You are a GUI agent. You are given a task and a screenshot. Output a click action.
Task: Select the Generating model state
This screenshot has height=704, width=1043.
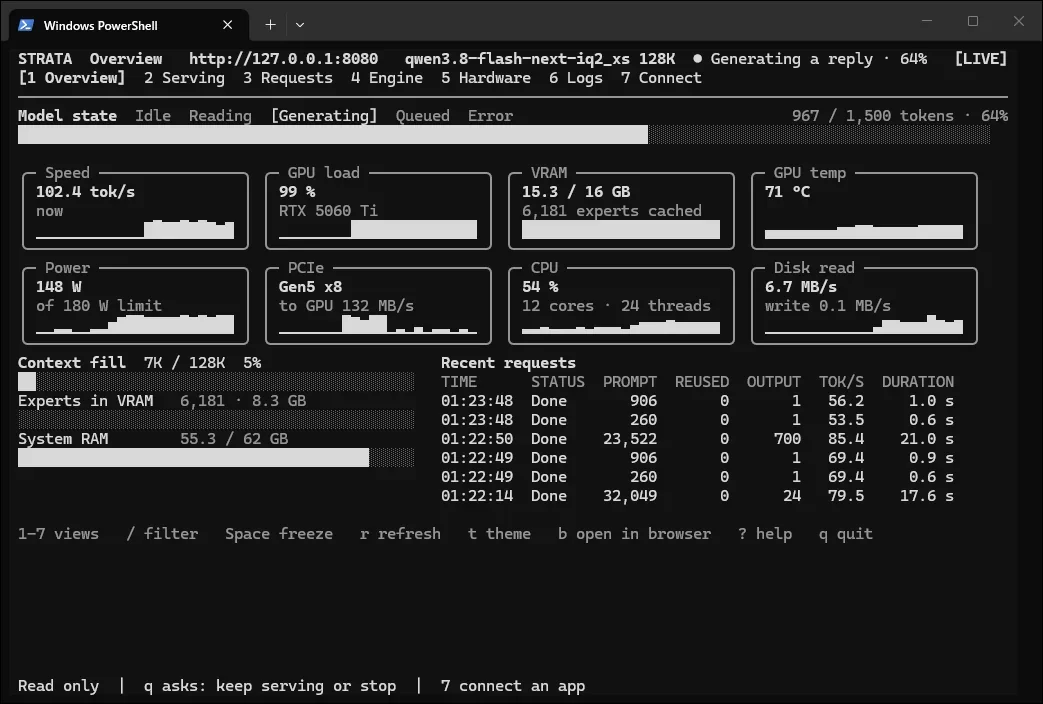coord(324,116)
